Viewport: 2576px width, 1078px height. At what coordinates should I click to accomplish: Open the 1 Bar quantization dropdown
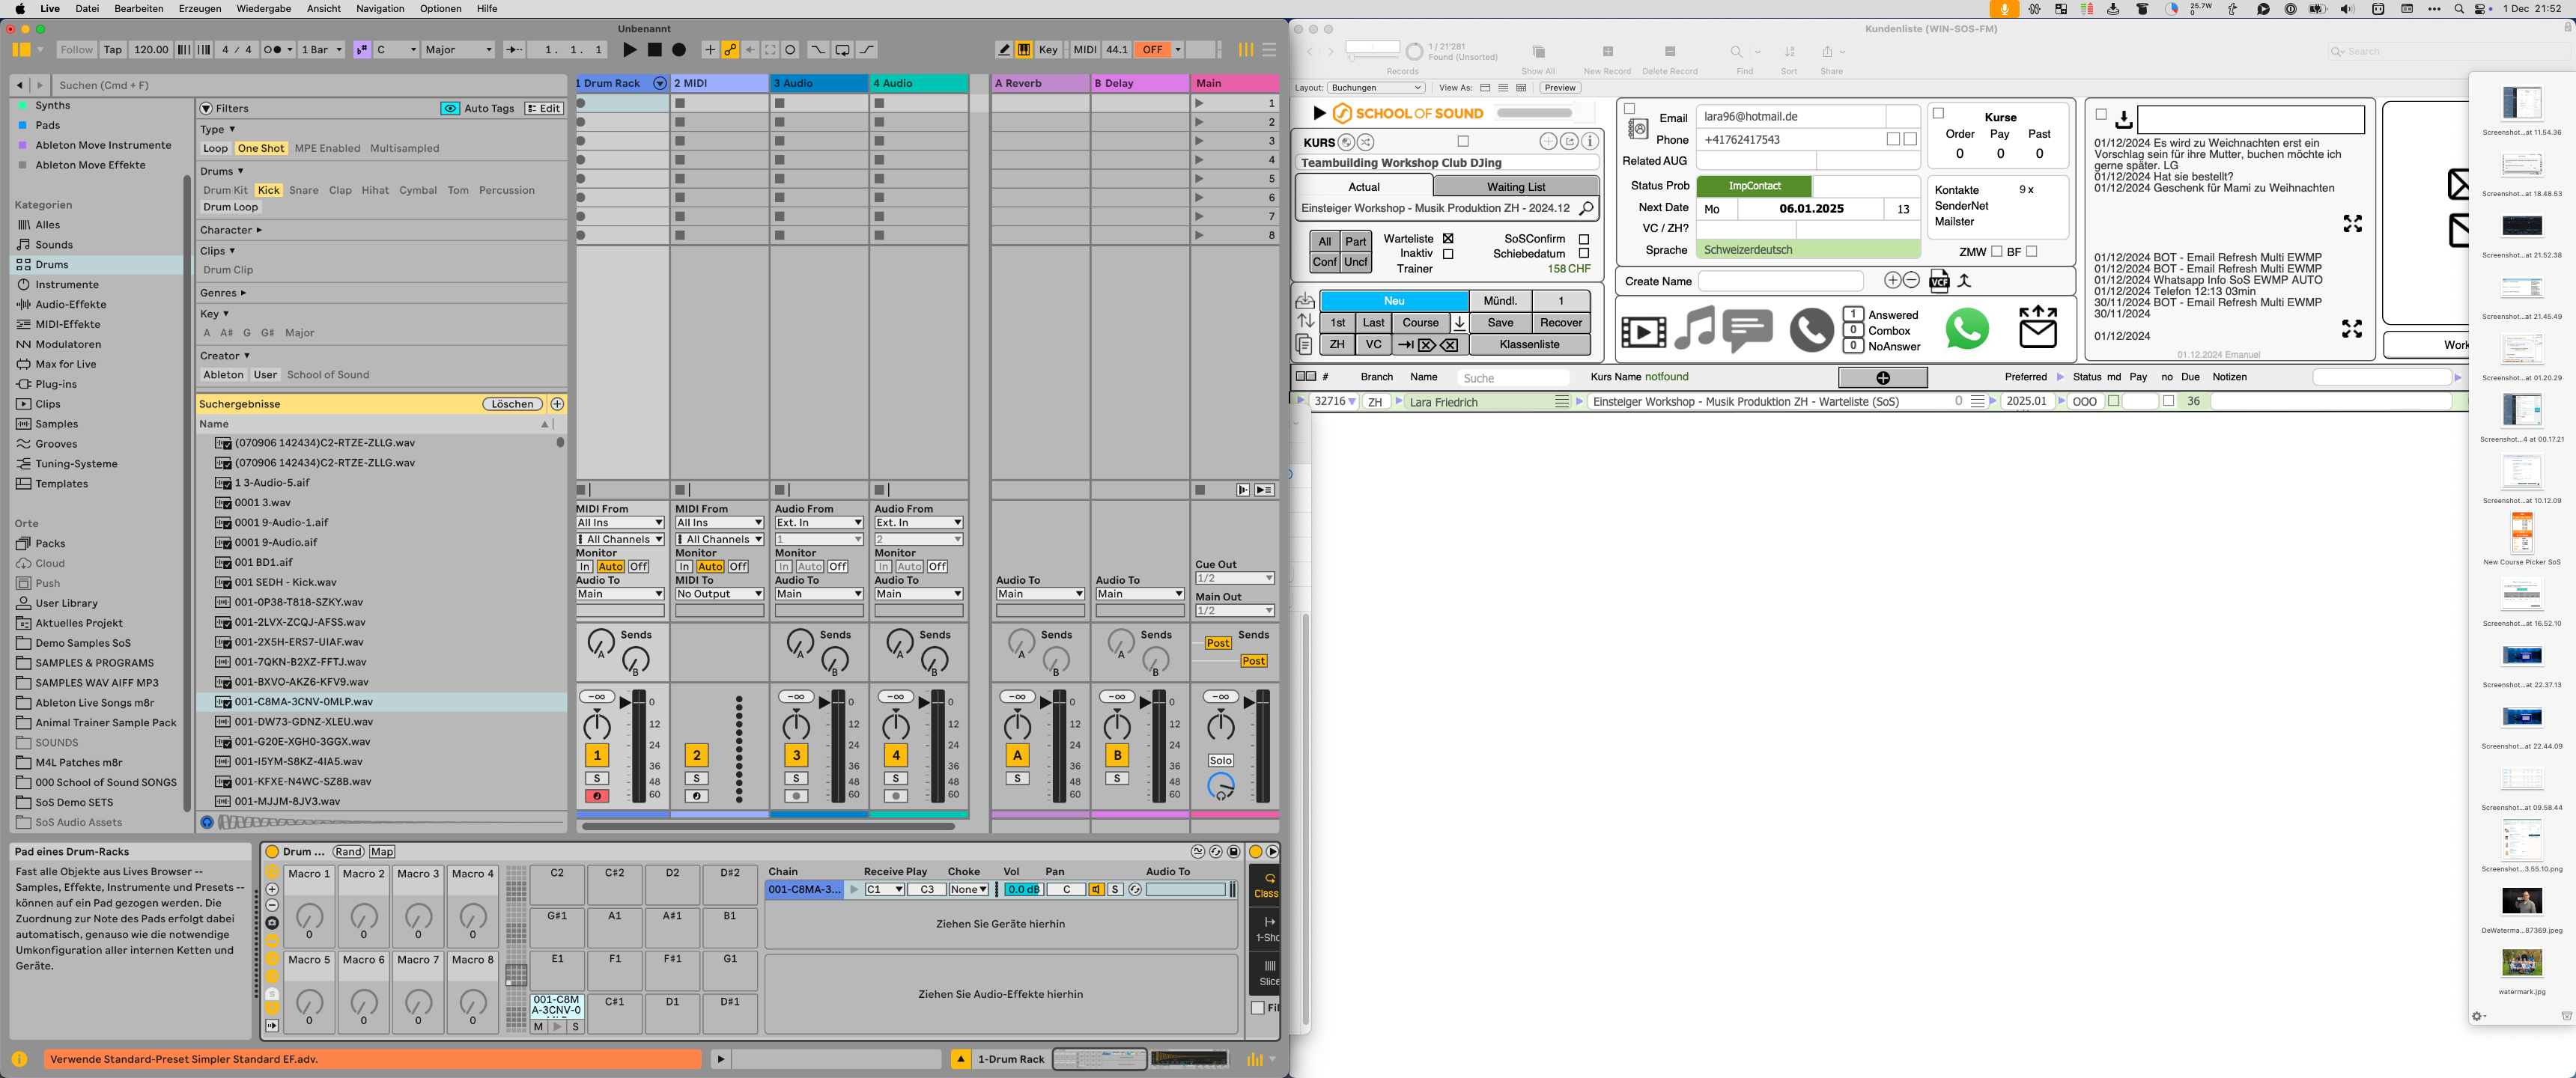[x=322, y=49]
